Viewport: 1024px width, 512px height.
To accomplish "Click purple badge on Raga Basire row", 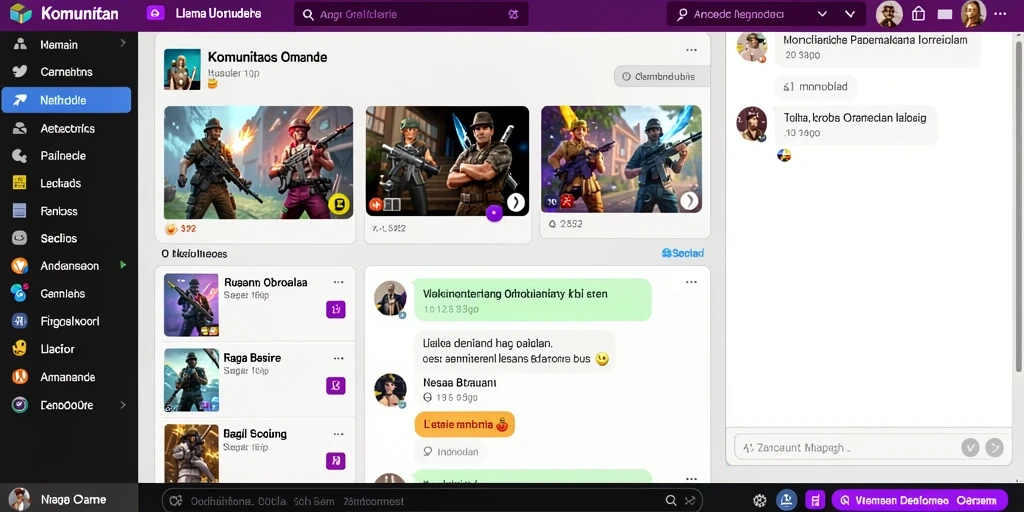I will click(336, 385).
